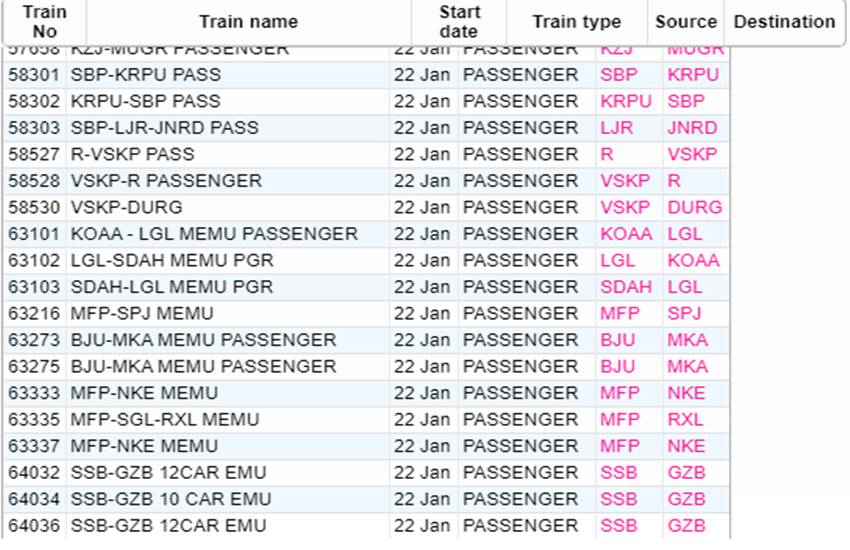Click JNRD destination link in row 58303
The image size is (850, 550).
[692, 128]
